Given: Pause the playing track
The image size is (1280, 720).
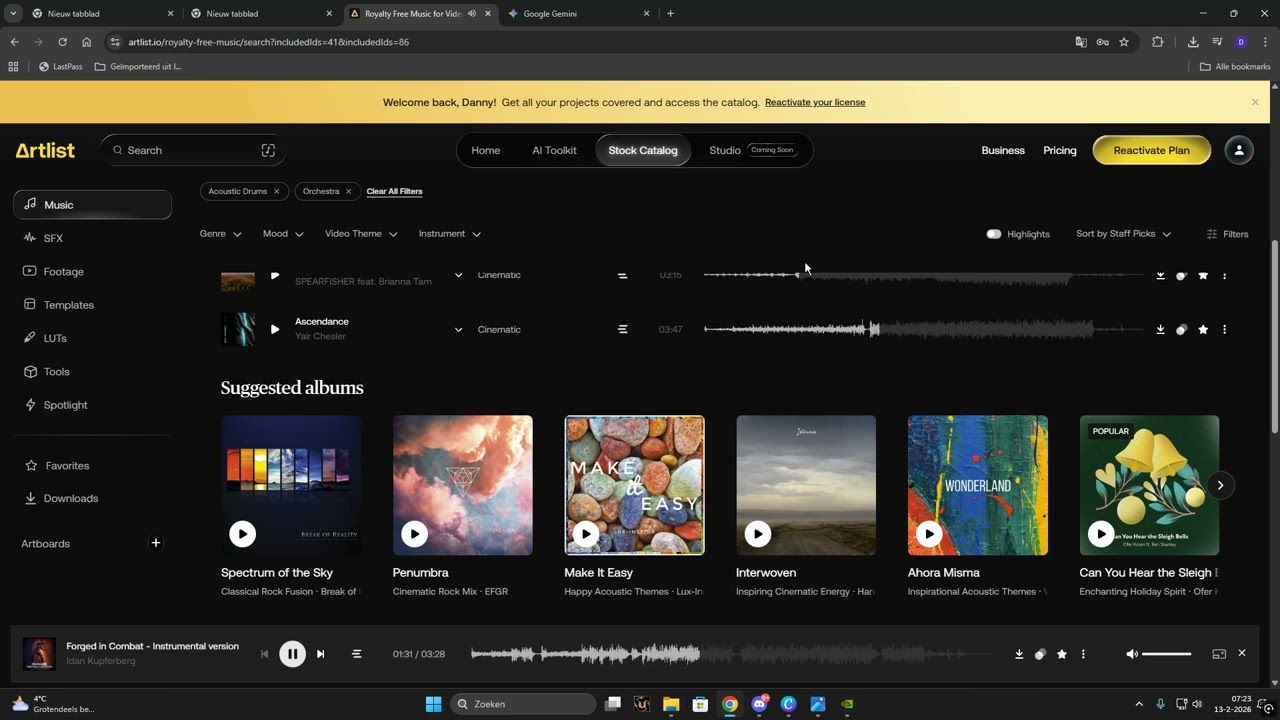Looking at the screenshot, I should (x=292, y=654).
